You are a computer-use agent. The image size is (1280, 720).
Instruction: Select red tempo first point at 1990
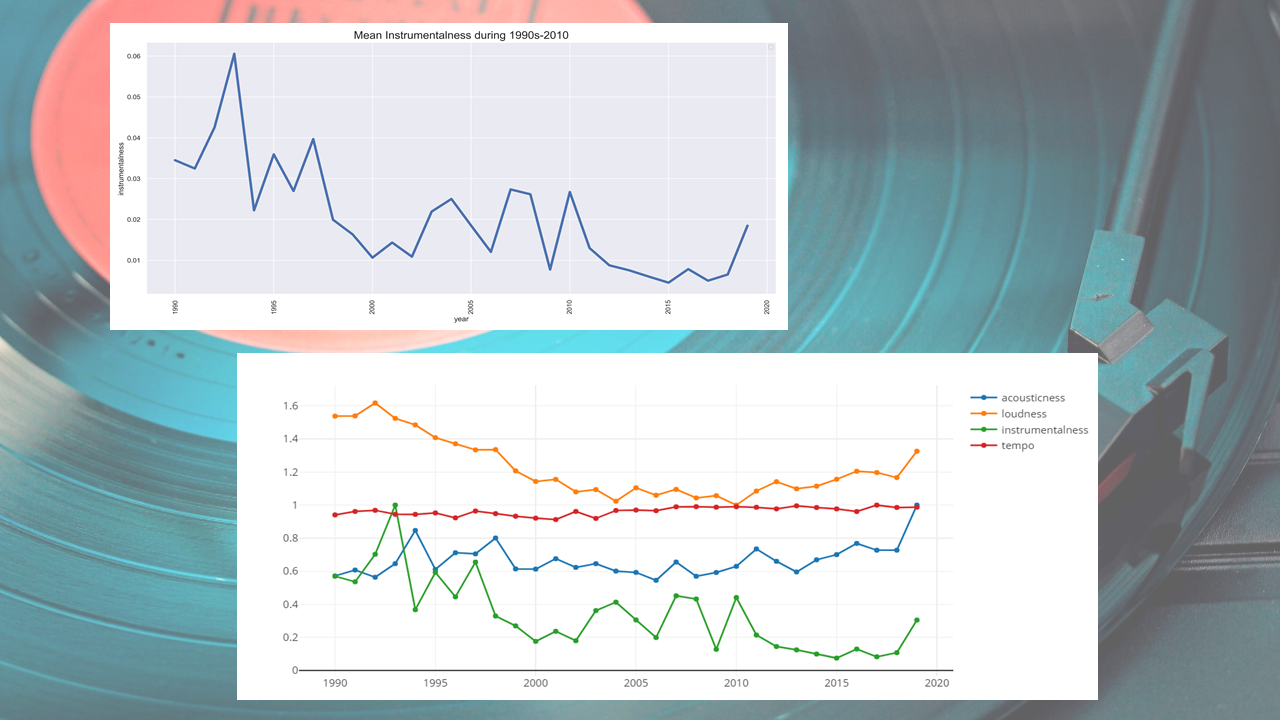pyautogui.click(x=335, y=515)
